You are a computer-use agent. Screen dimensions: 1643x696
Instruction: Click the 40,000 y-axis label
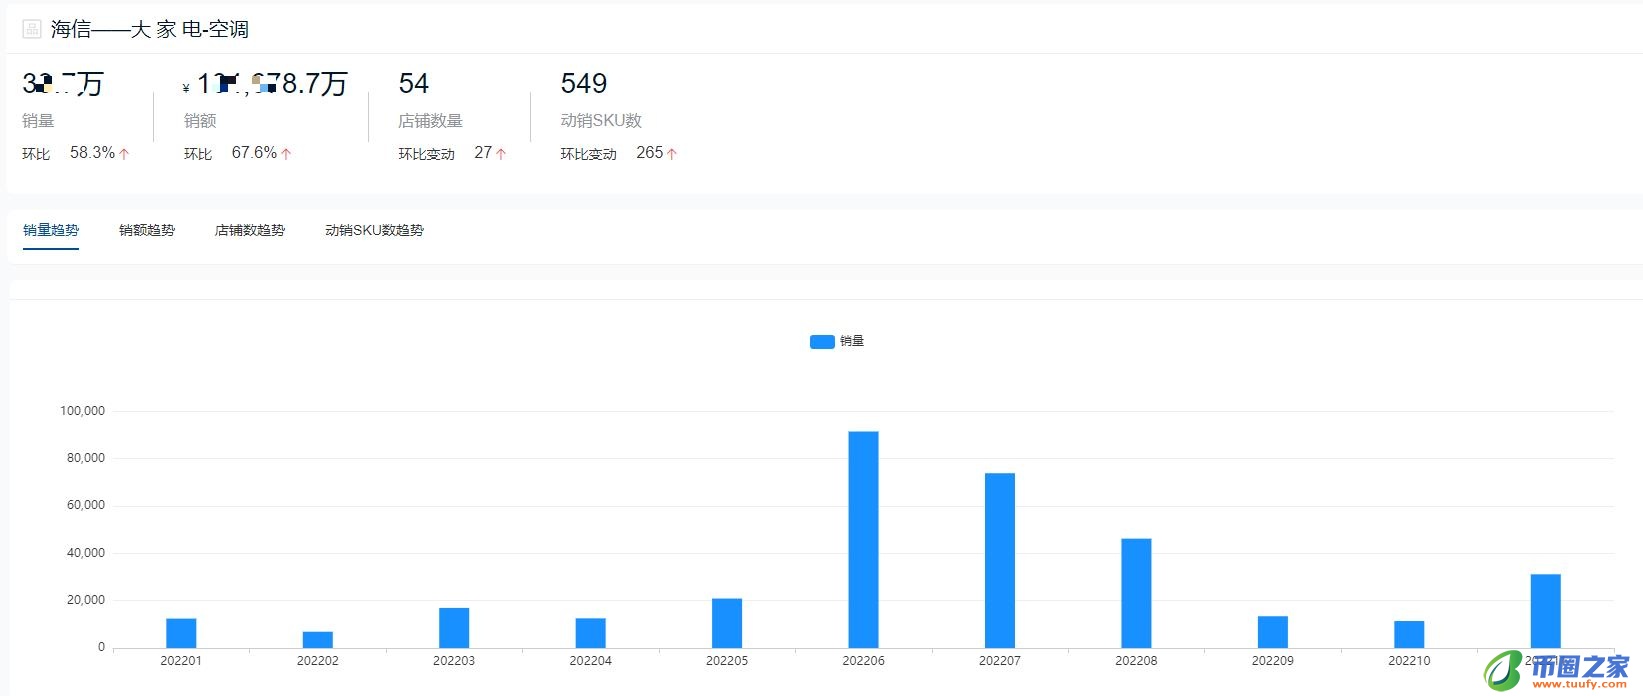click(85, 553)
